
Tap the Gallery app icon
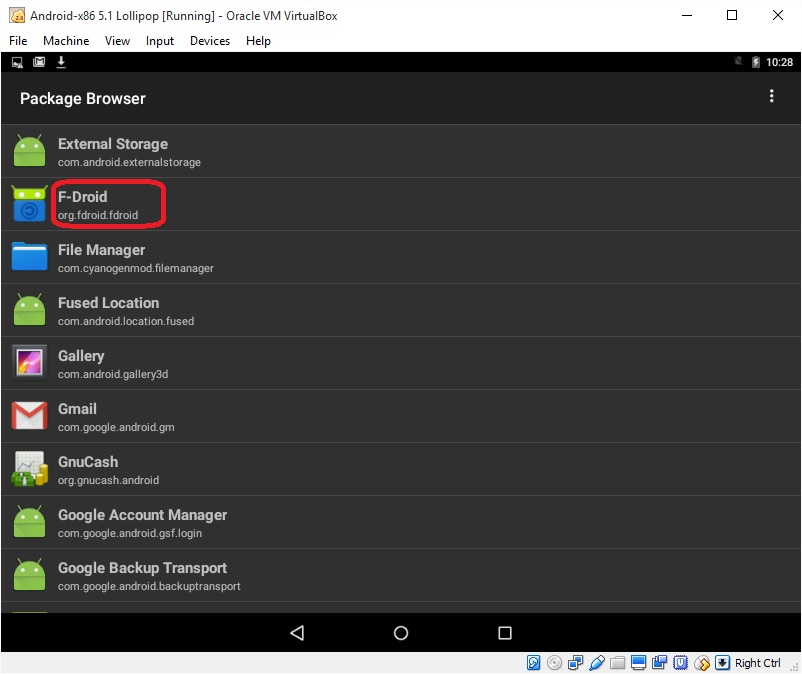click(x=29, y=362)
